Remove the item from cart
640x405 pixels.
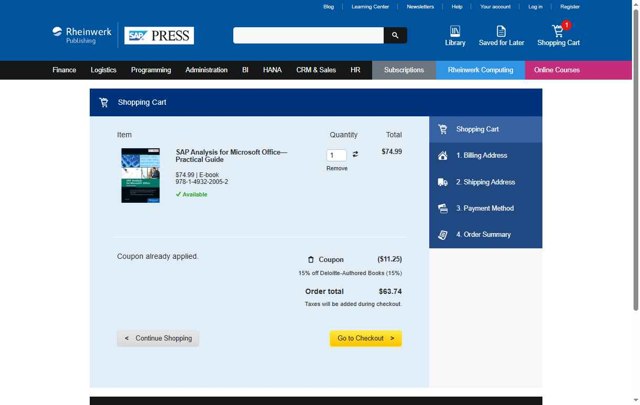(337, 169)
